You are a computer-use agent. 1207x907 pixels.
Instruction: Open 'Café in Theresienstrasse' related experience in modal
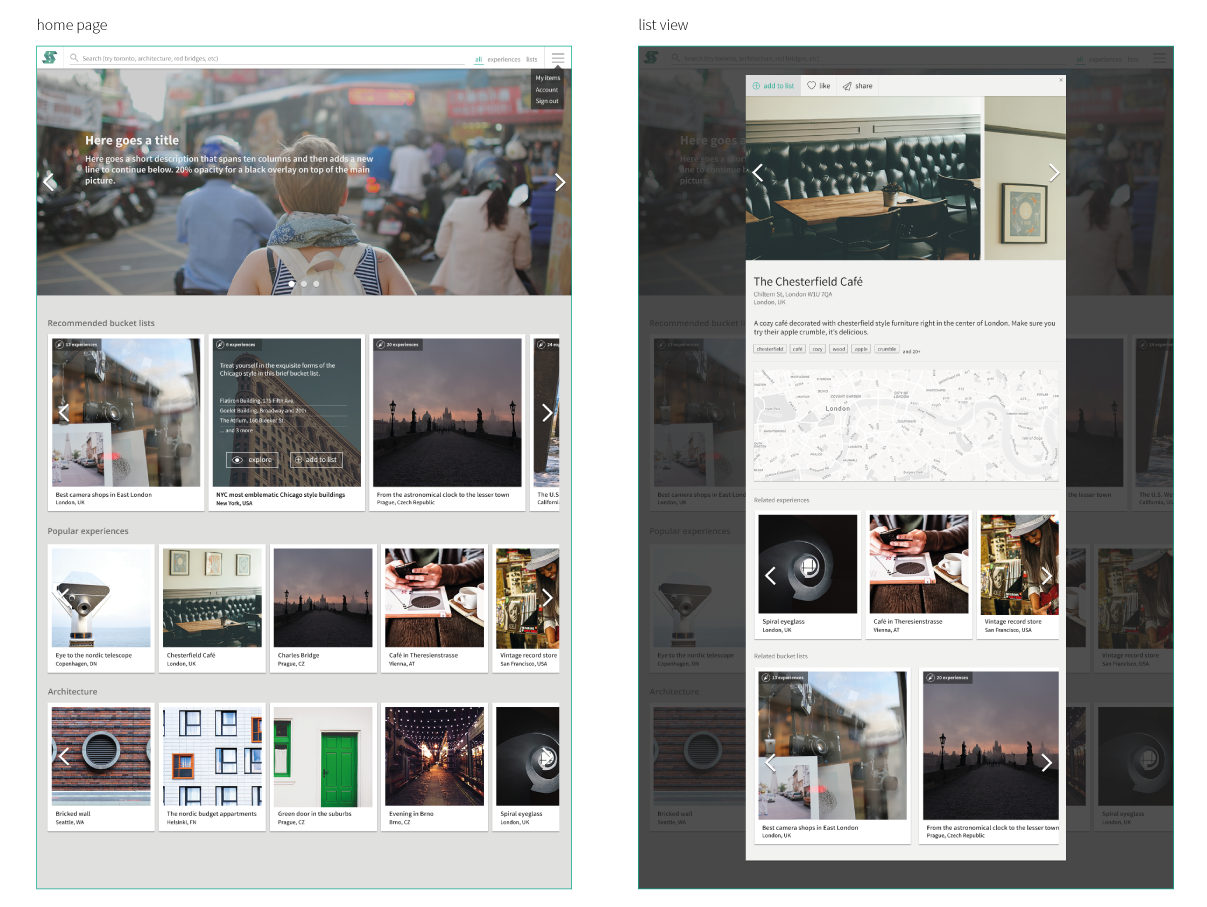tap(918, 575)
